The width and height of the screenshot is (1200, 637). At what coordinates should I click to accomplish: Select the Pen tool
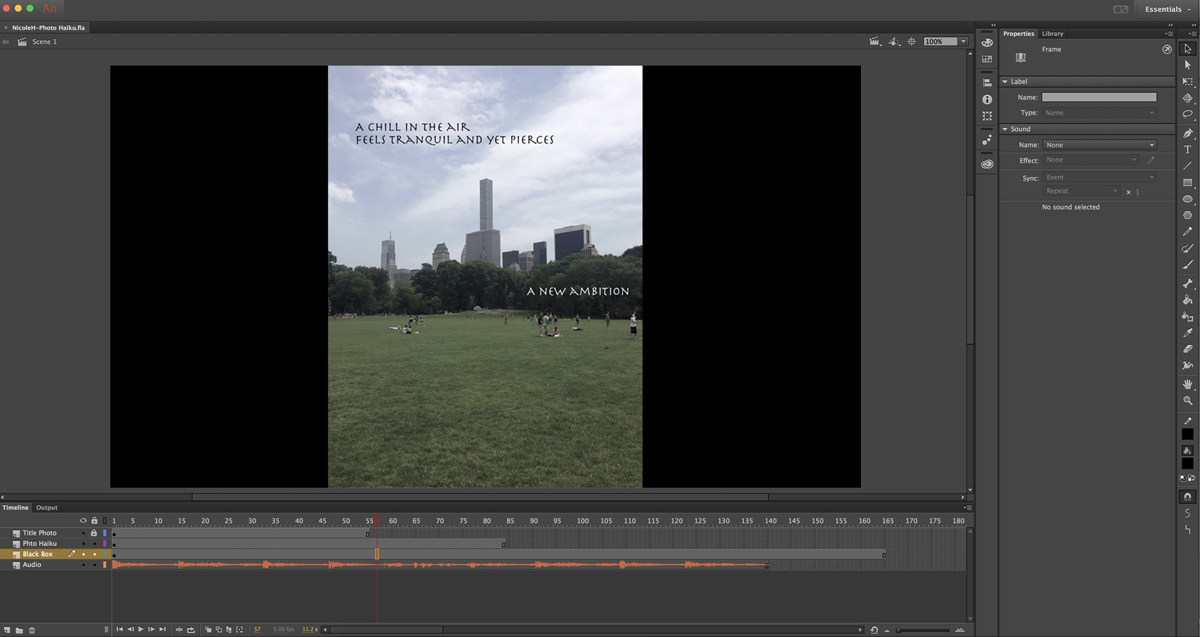point(1187,133)
